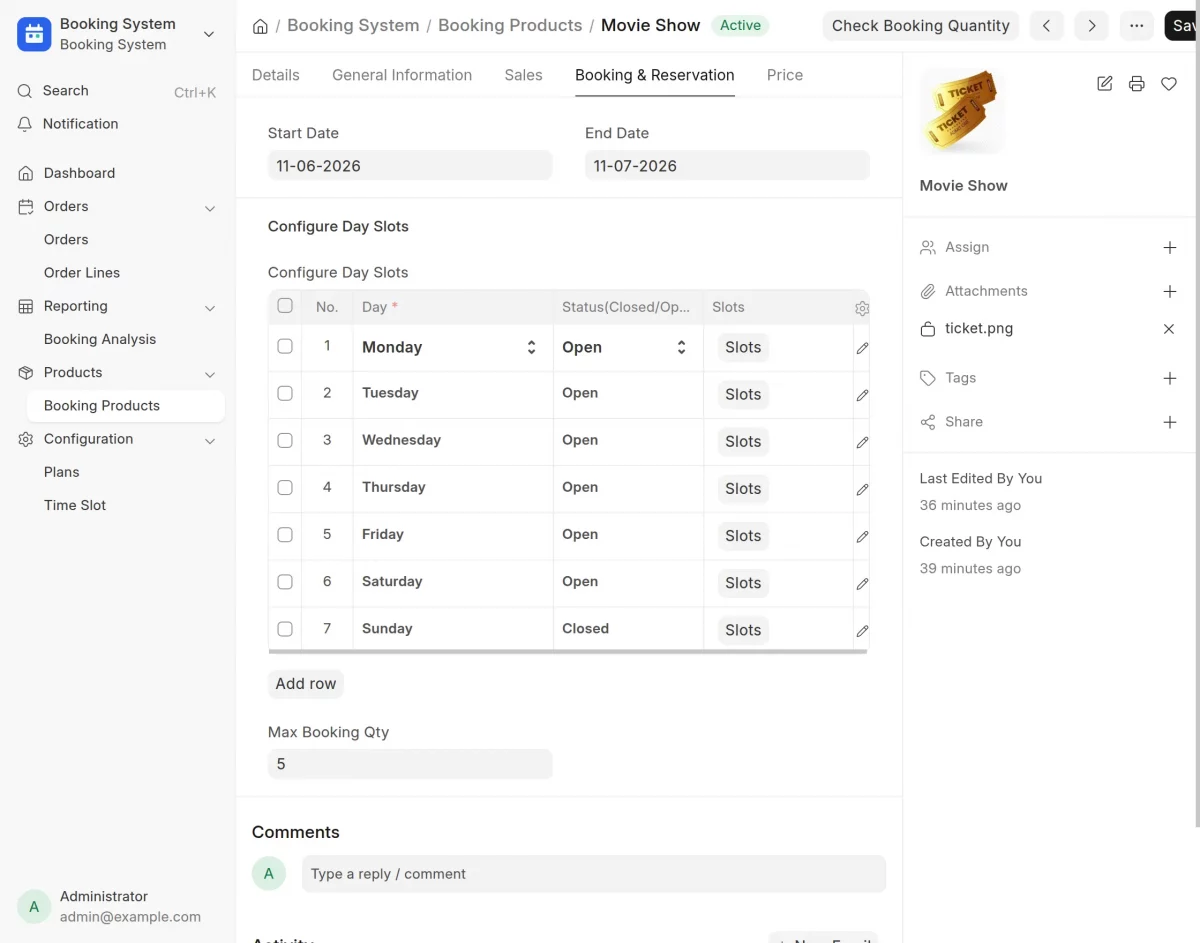Click Check Booking Quantity button
Image resolution: width=1200 pixels, height=943 pixels.
click(x=921, y=26)
